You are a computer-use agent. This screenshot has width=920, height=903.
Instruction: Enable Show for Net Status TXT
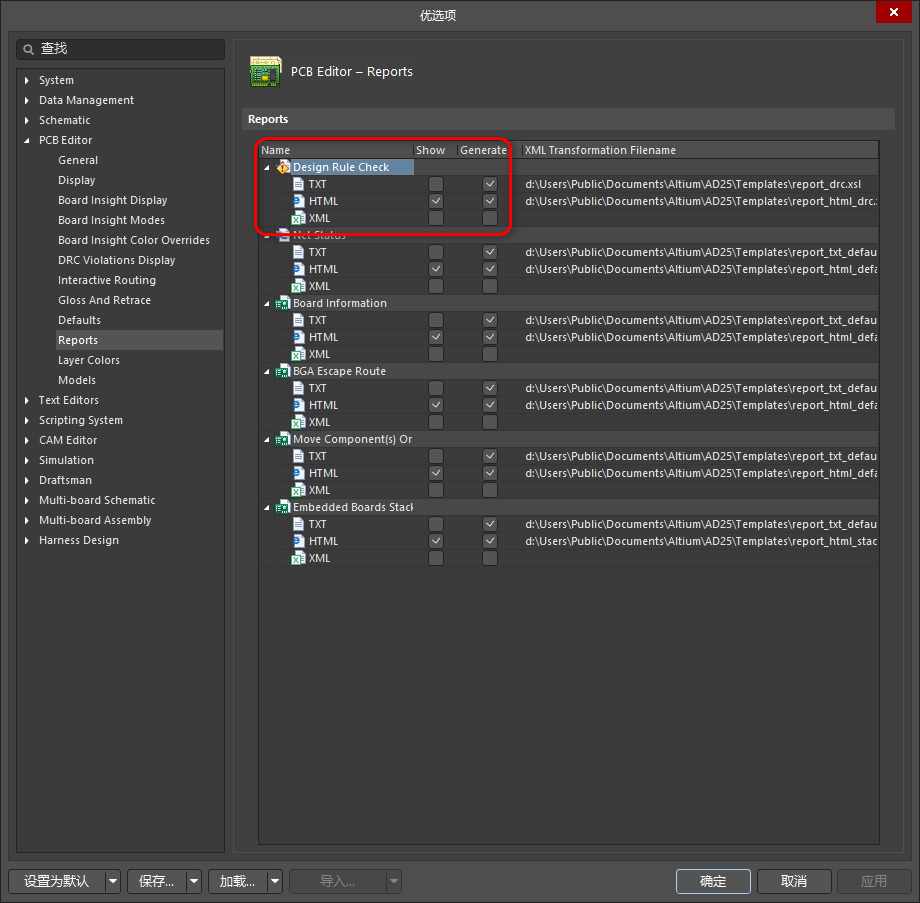coord(436,252)
